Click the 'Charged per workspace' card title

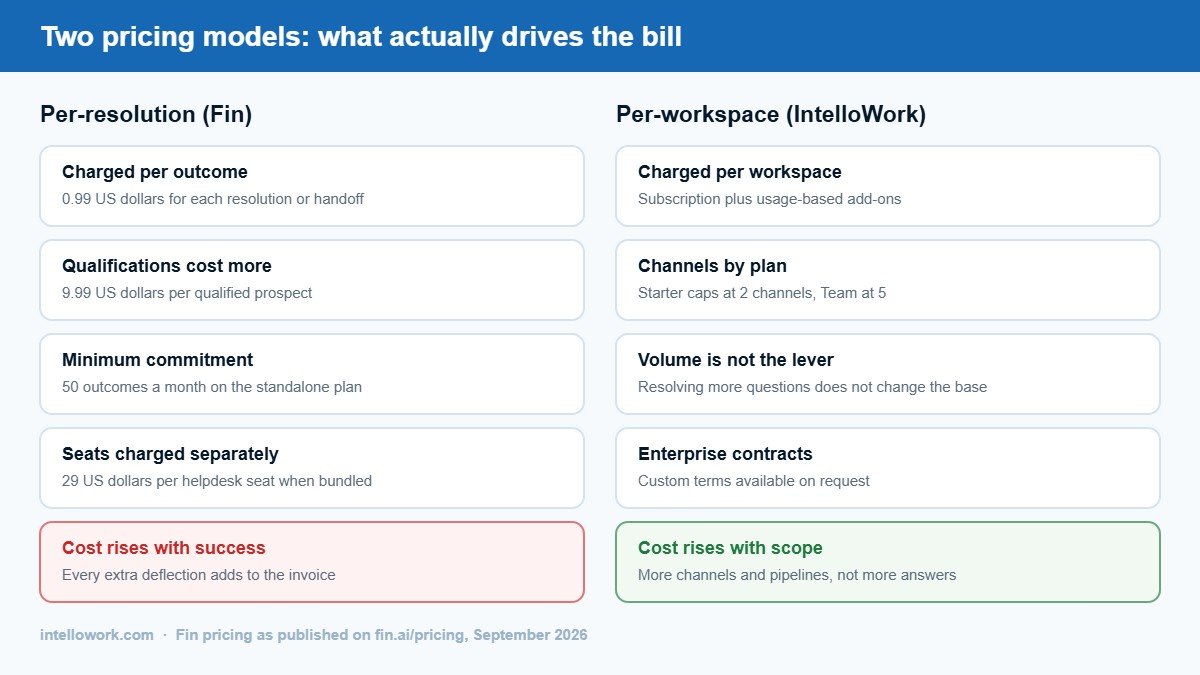point(740,172)
